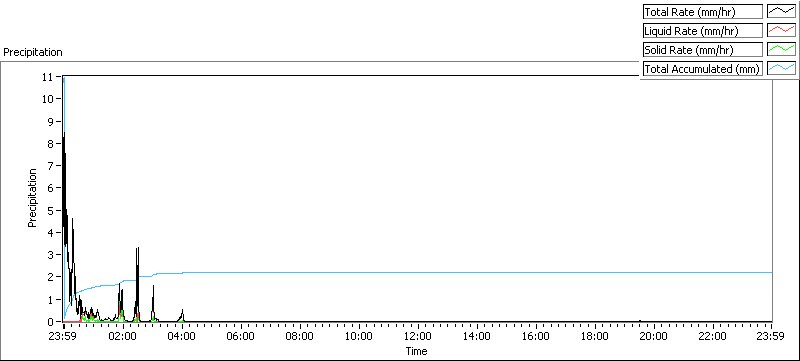The height and width of the screenshot is (361, 800).
Task: Click the 12:00 time axis marker
Action: [x=418, y=336]
